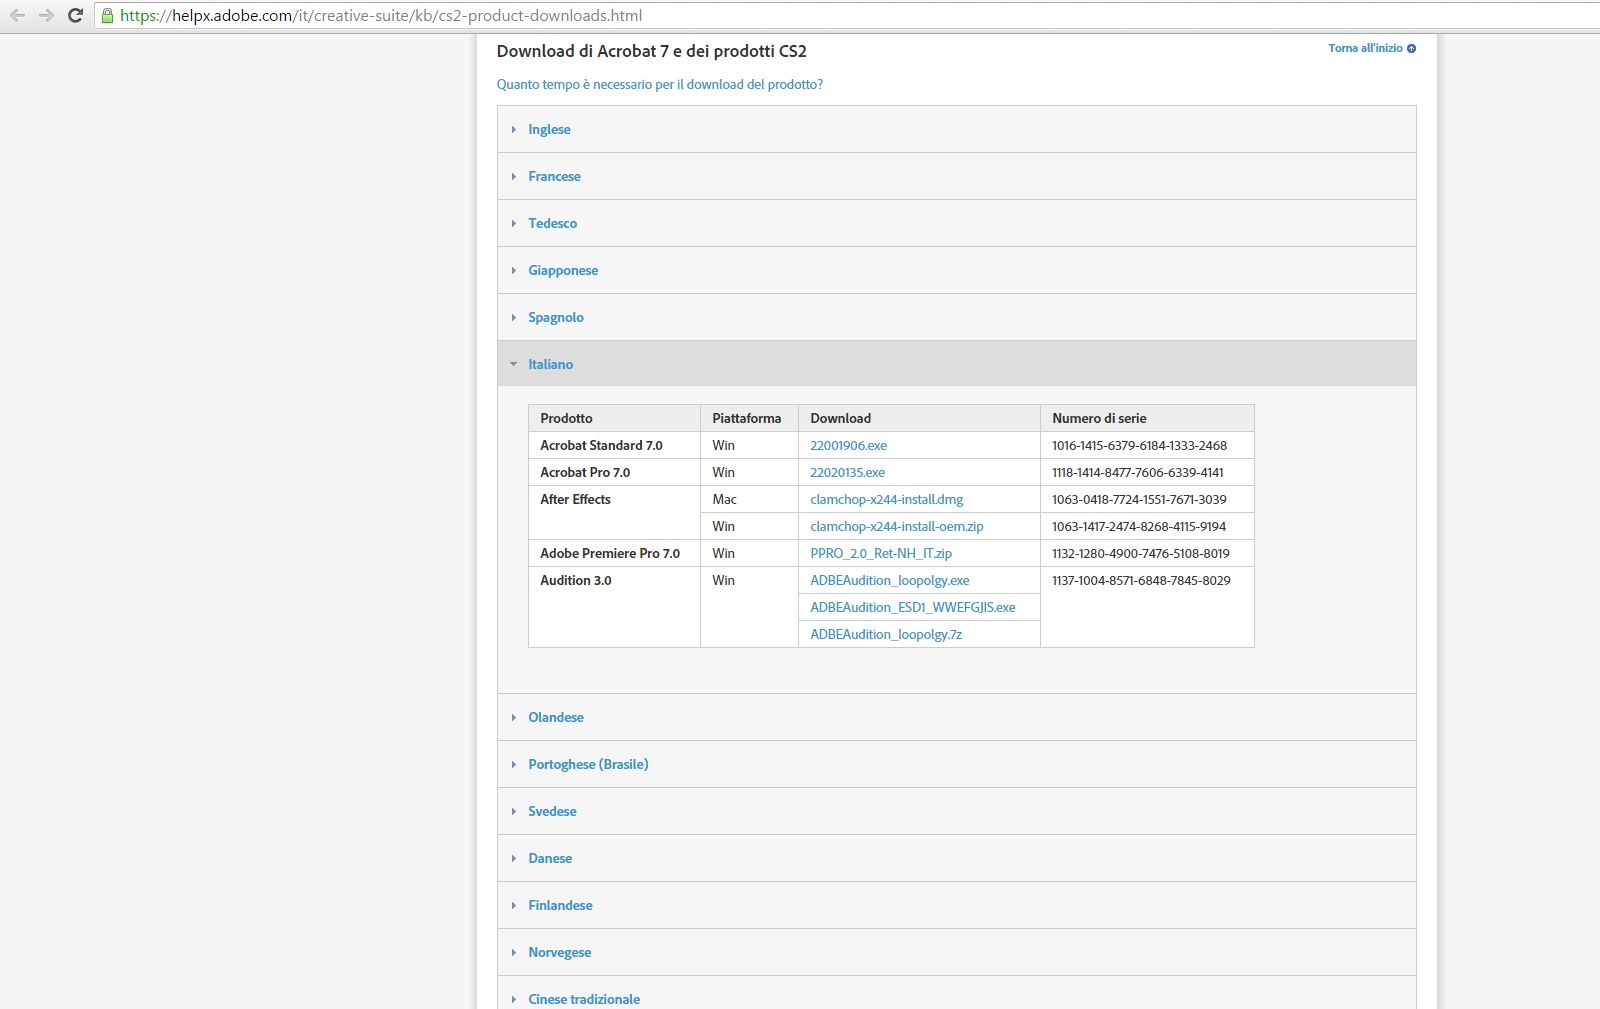Screen dimensions: 1600x1009
Task: Click the Audition 3.0 product cell
Action: [x=614, y=606]
